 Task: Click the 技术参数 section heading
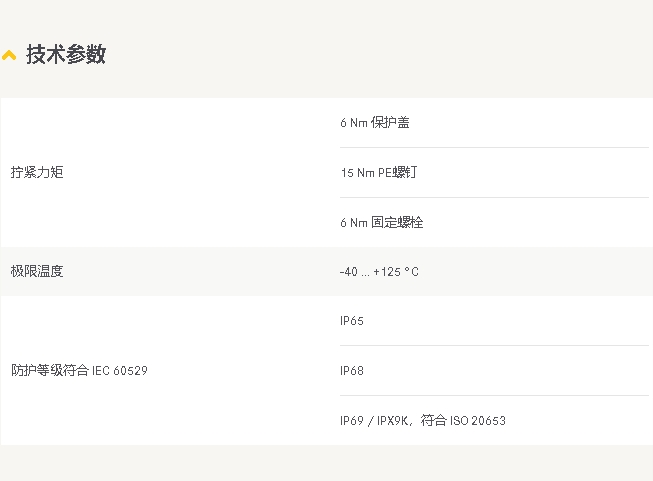[65, 55]
